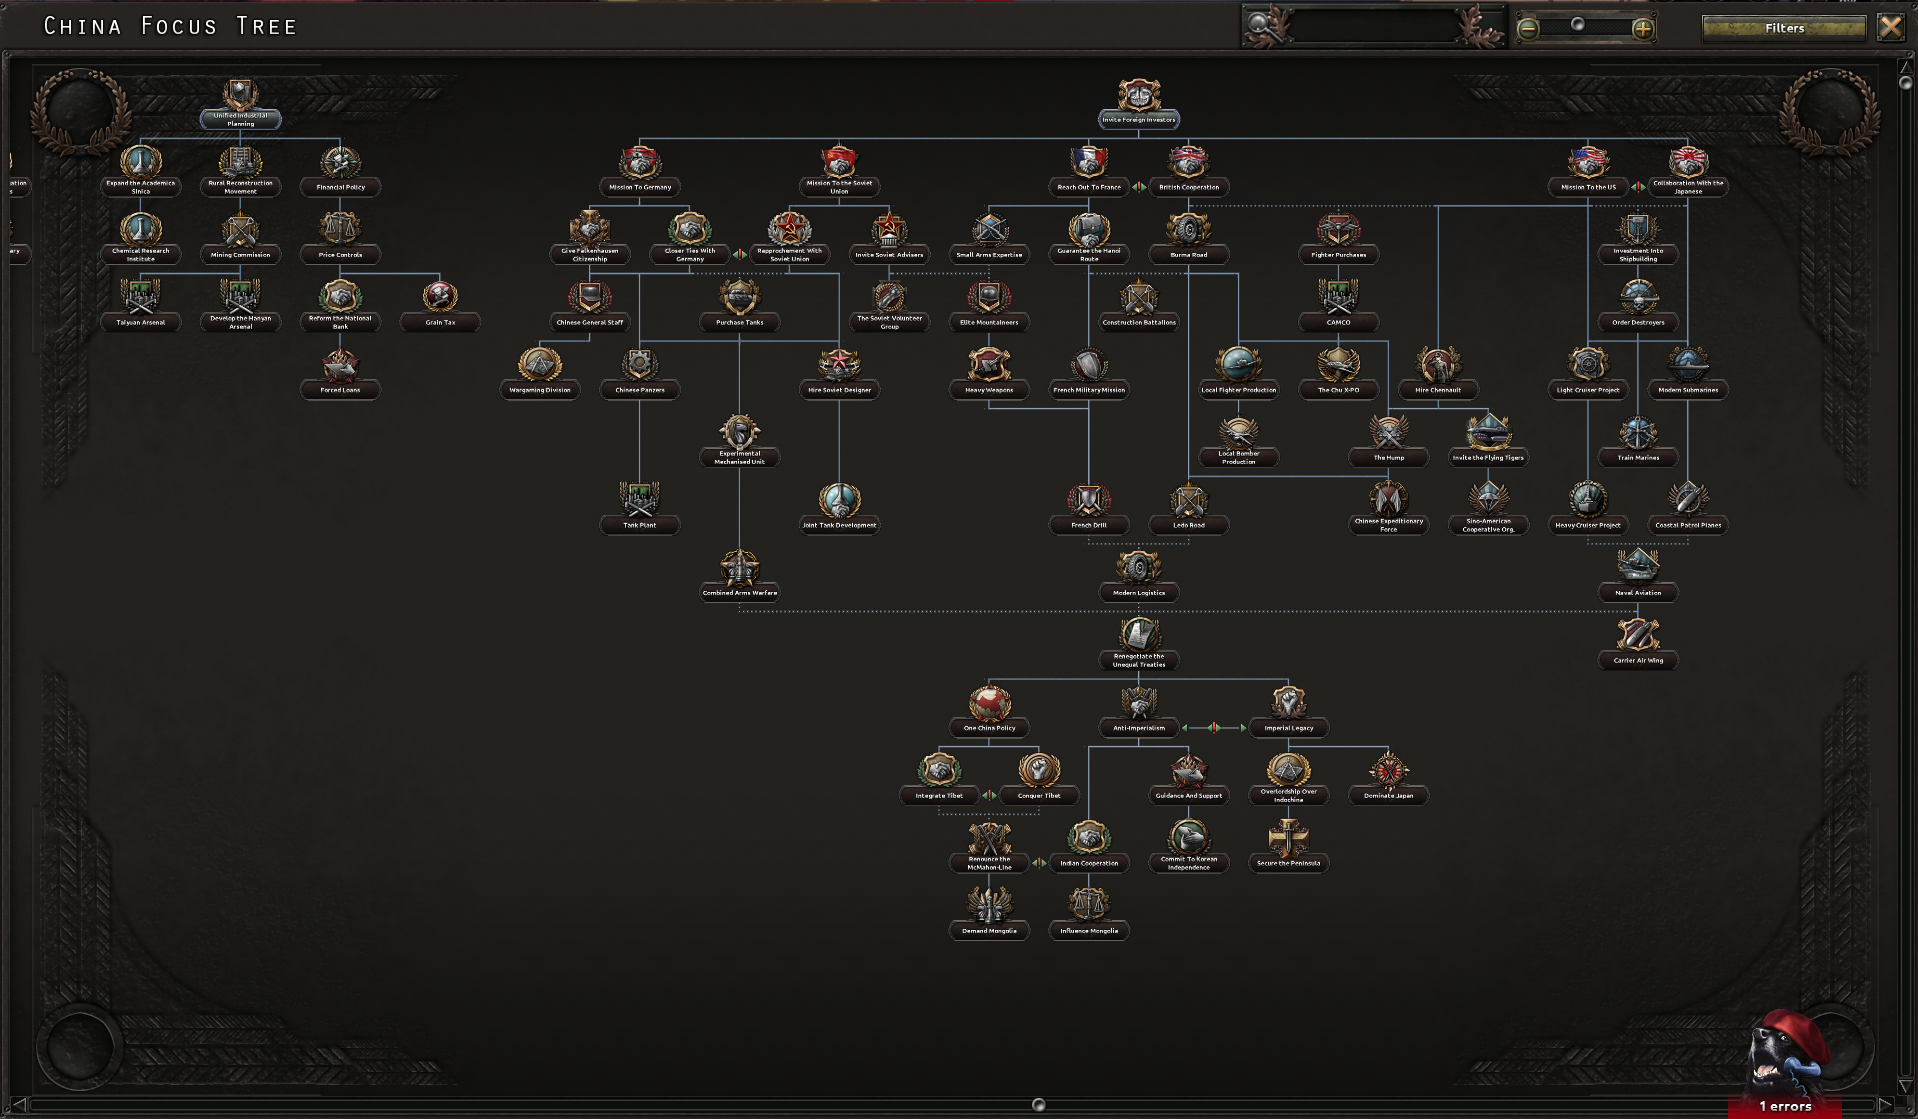Select the Dominate Japan focus icon

click(1388, 770)
